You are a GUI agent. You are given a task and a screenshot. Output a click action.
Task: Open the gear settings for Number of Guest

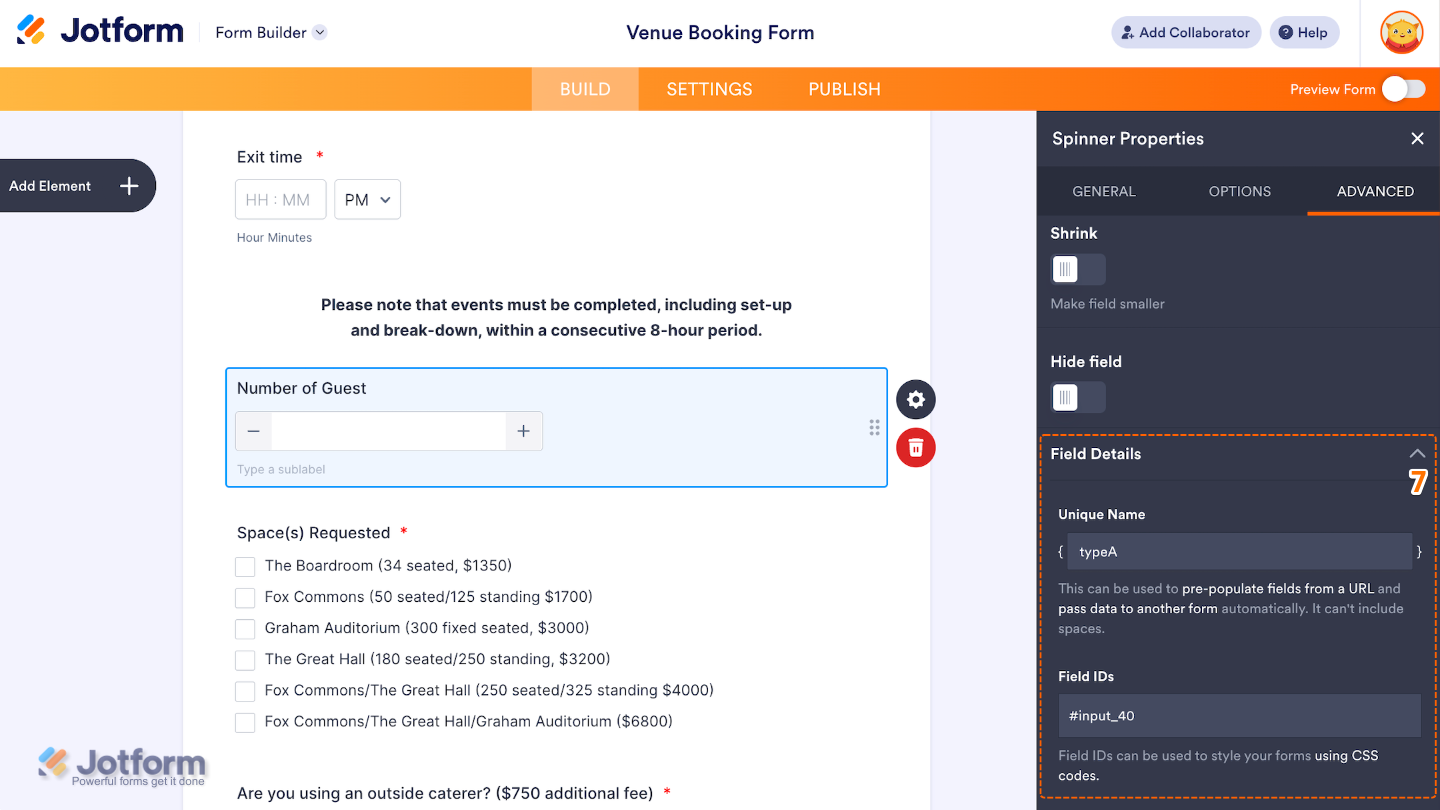(x=916, y=400)
